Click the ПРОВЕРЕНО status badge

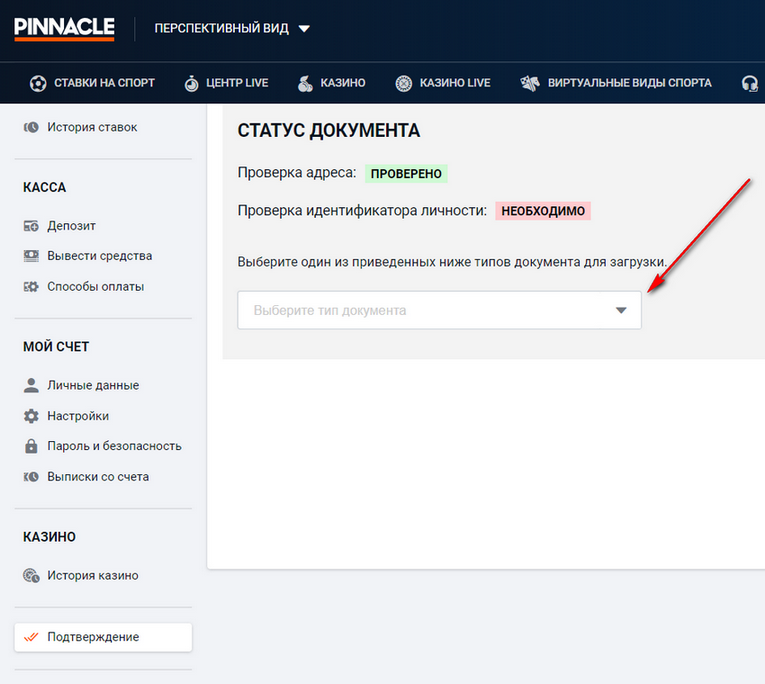[x=406, y=174]
